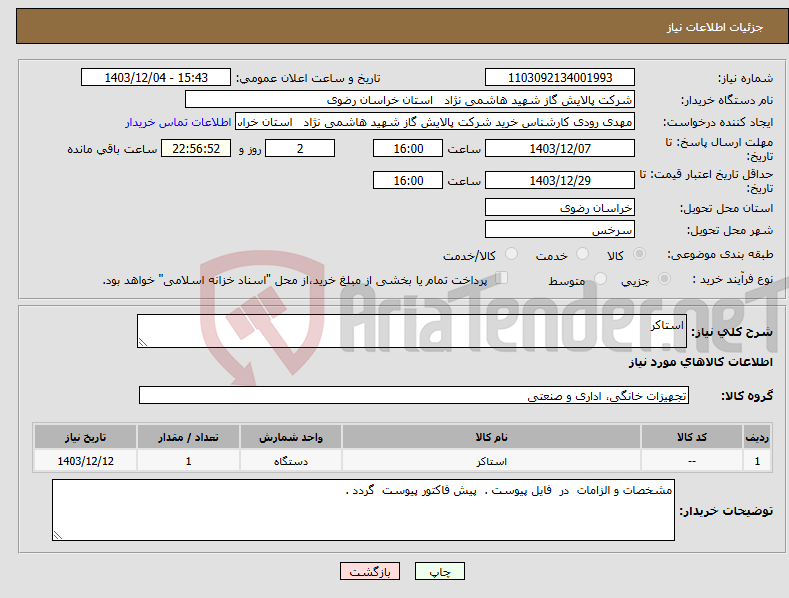
Task: Click the announcement date field 1403/12/04 - 15:43
Action: coord(155,78)
